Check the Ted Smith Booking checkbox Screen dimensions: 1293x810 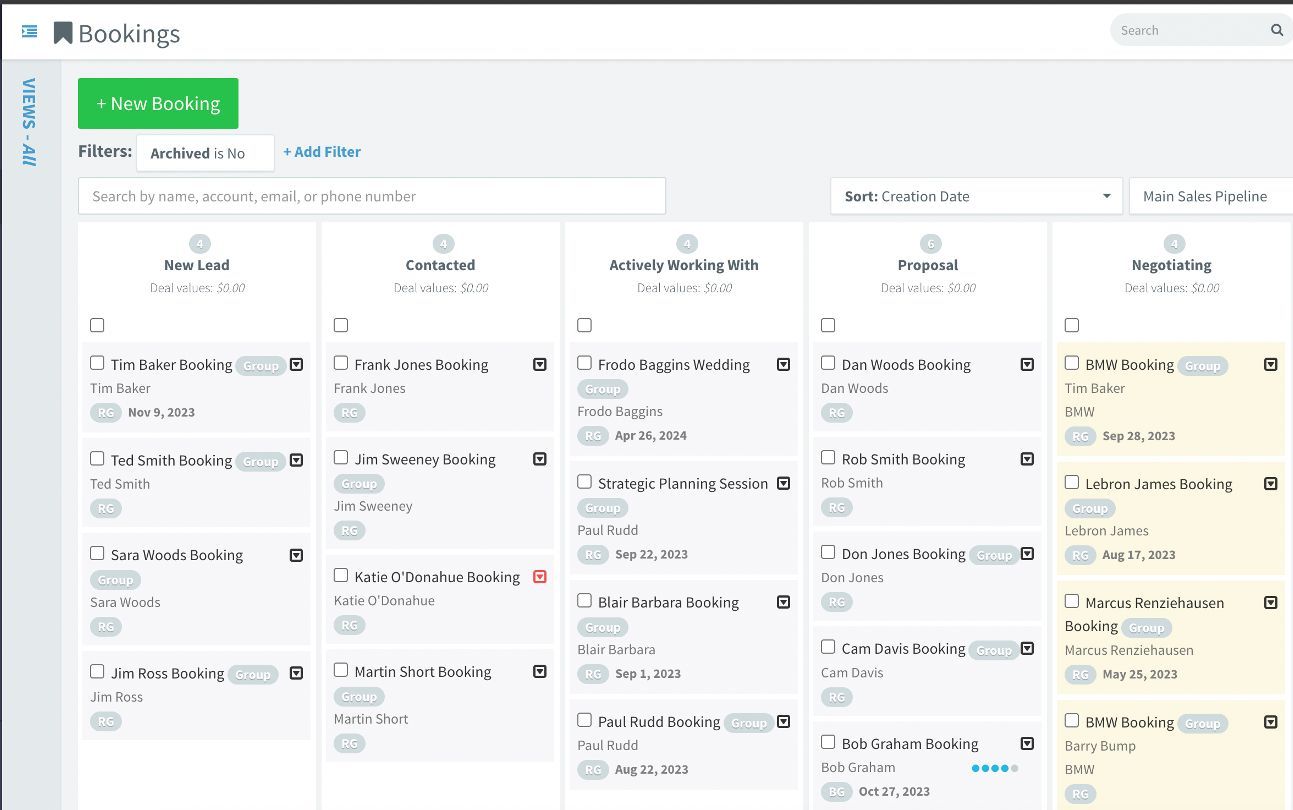coord(97,459)
